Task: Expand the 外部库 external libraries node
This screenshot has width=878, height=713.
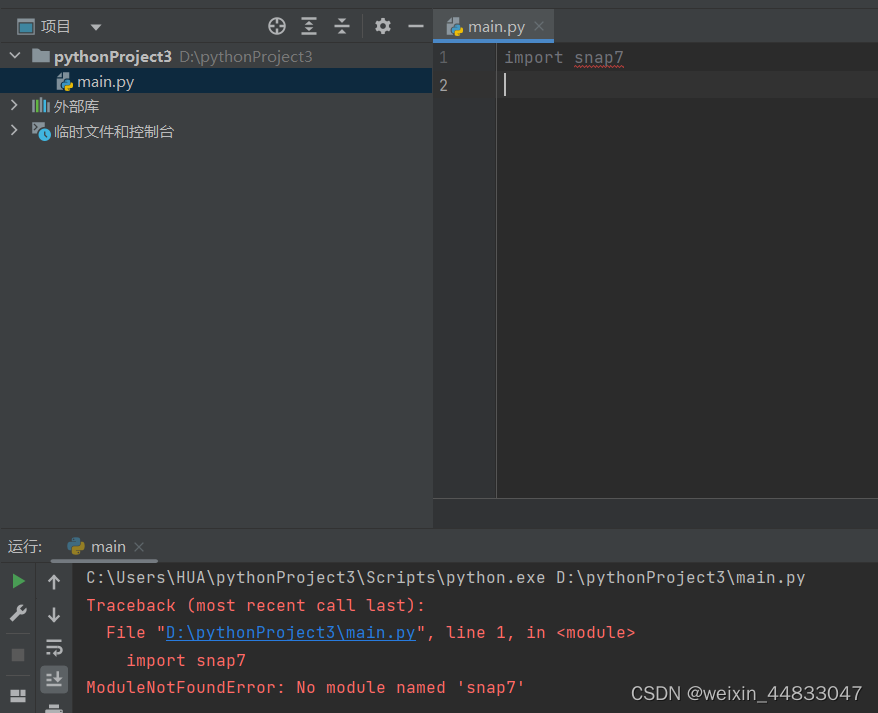Action: (x=14, y=105)
